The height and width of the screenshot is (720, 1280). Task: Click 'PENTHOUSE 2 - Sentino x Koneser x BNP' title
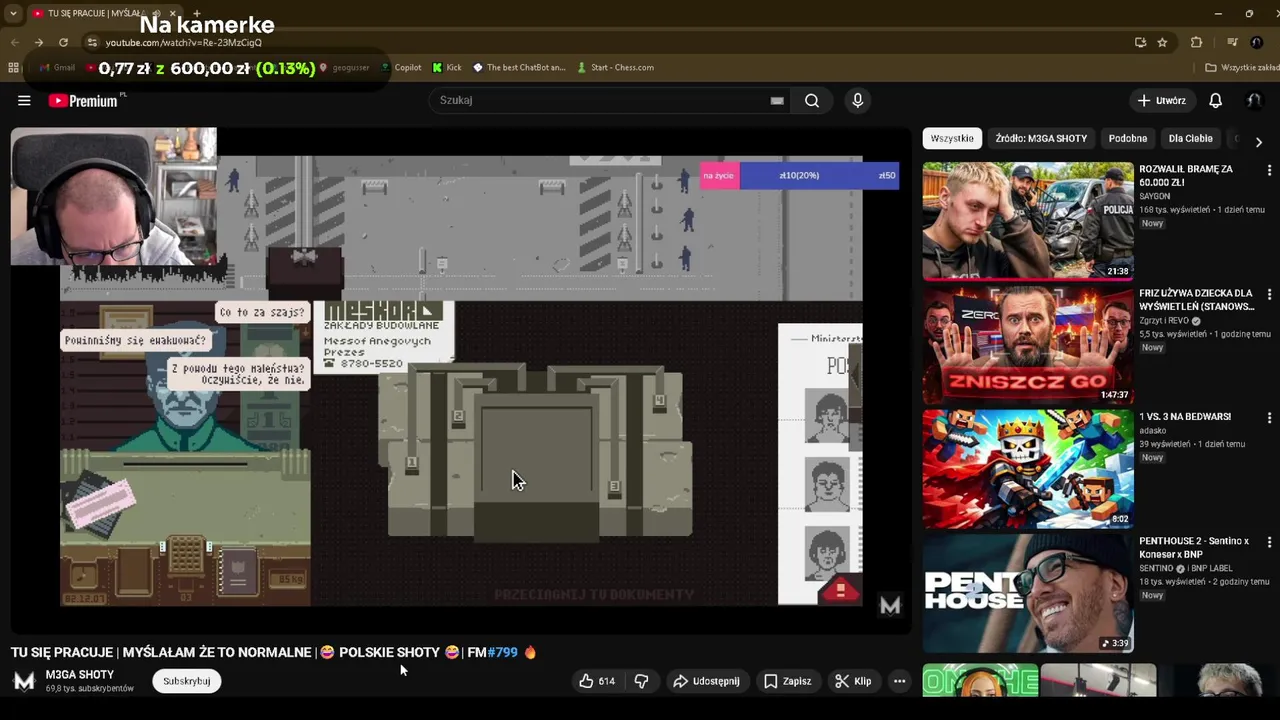tap(1194, 548)
